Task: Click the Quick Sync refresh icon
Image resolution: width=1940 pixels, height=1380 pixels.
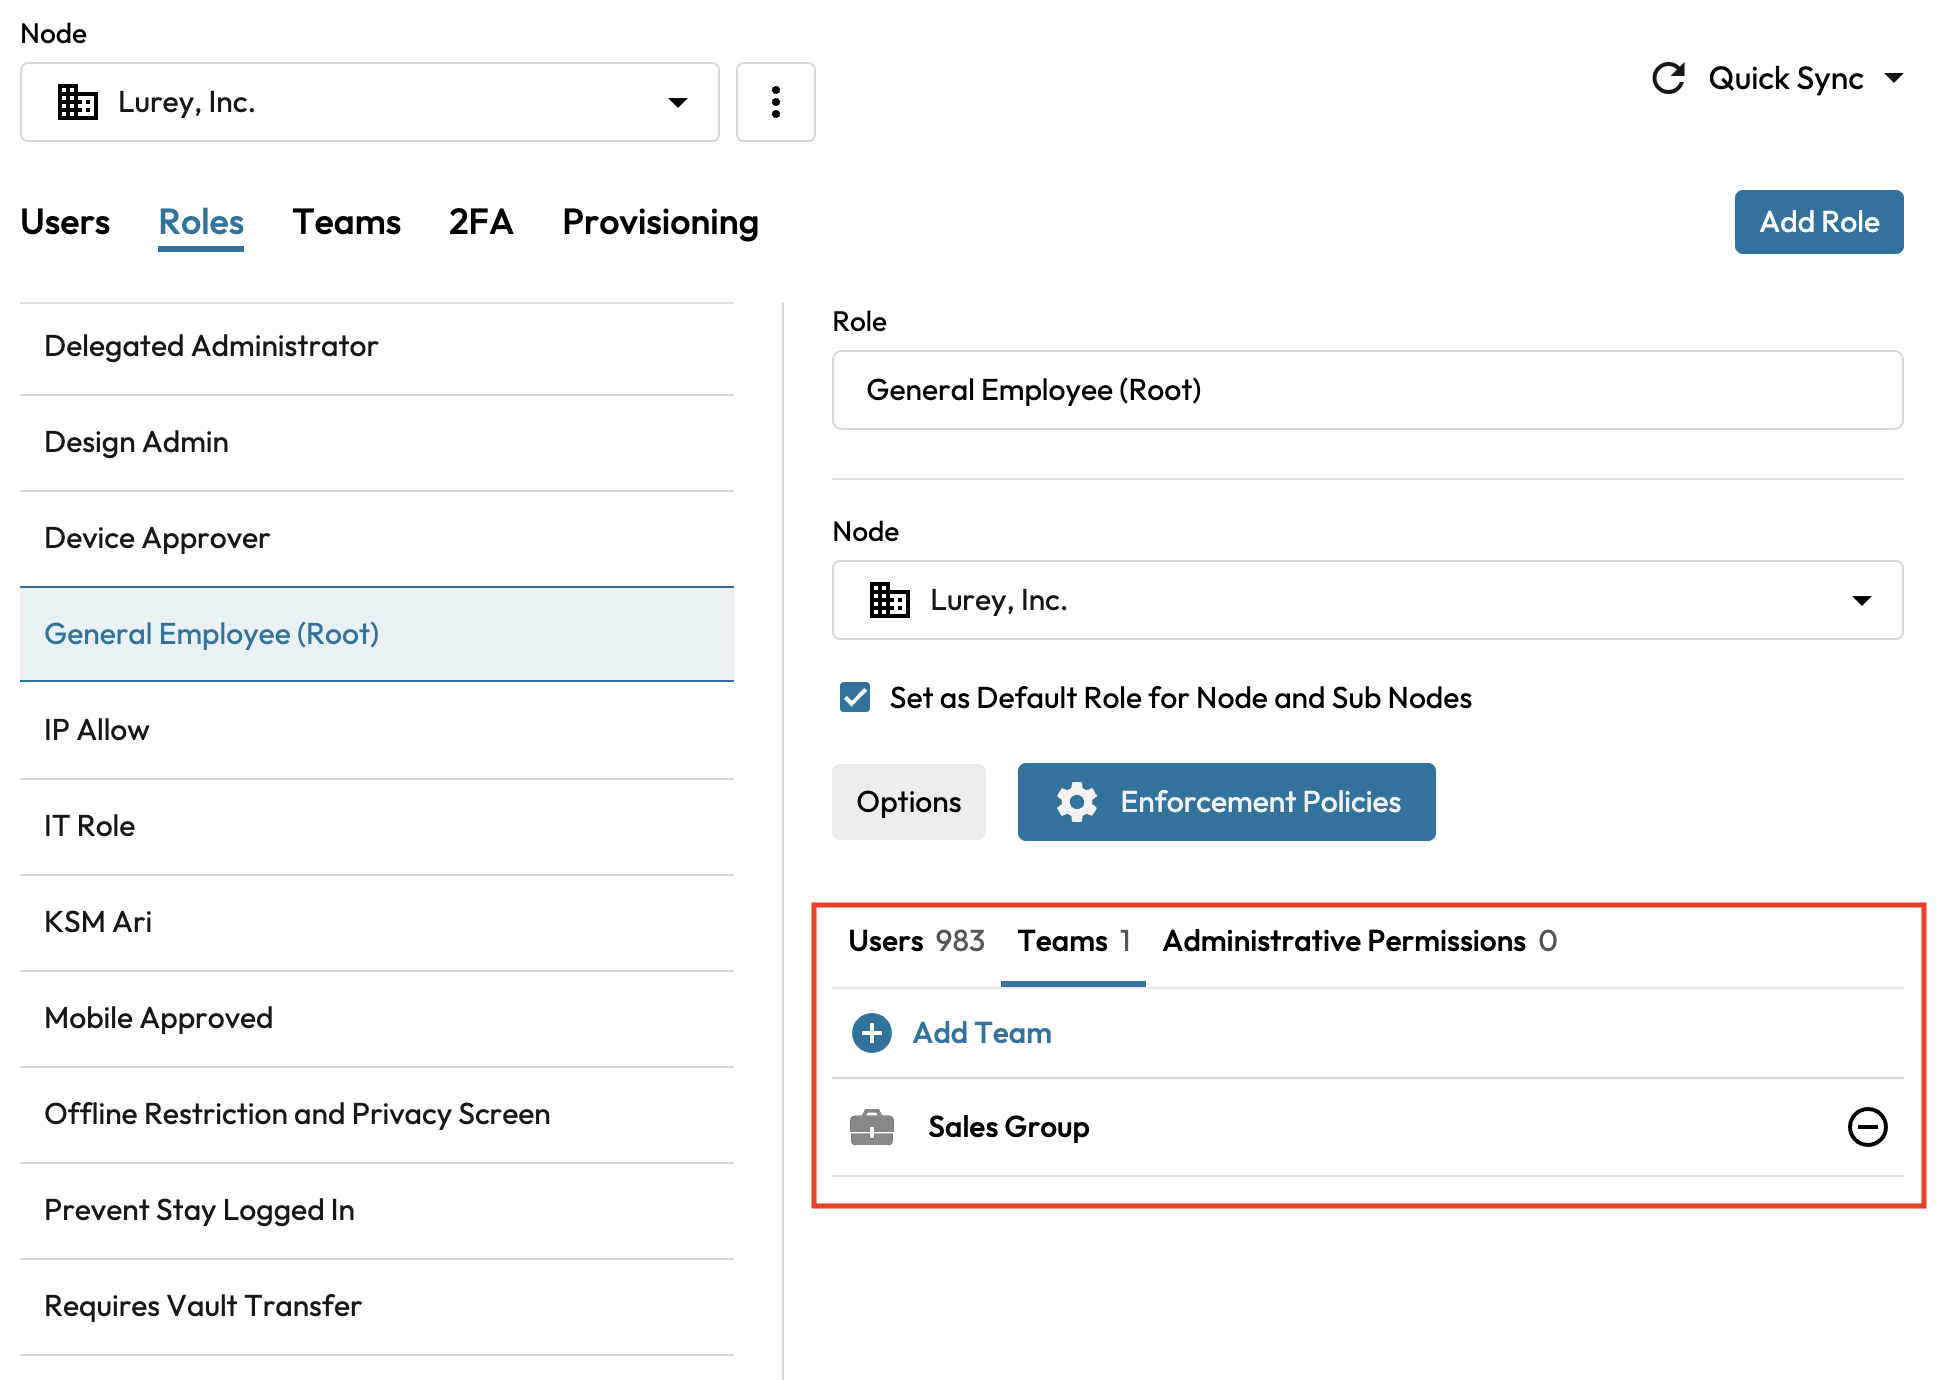Action: [1668, 78]
